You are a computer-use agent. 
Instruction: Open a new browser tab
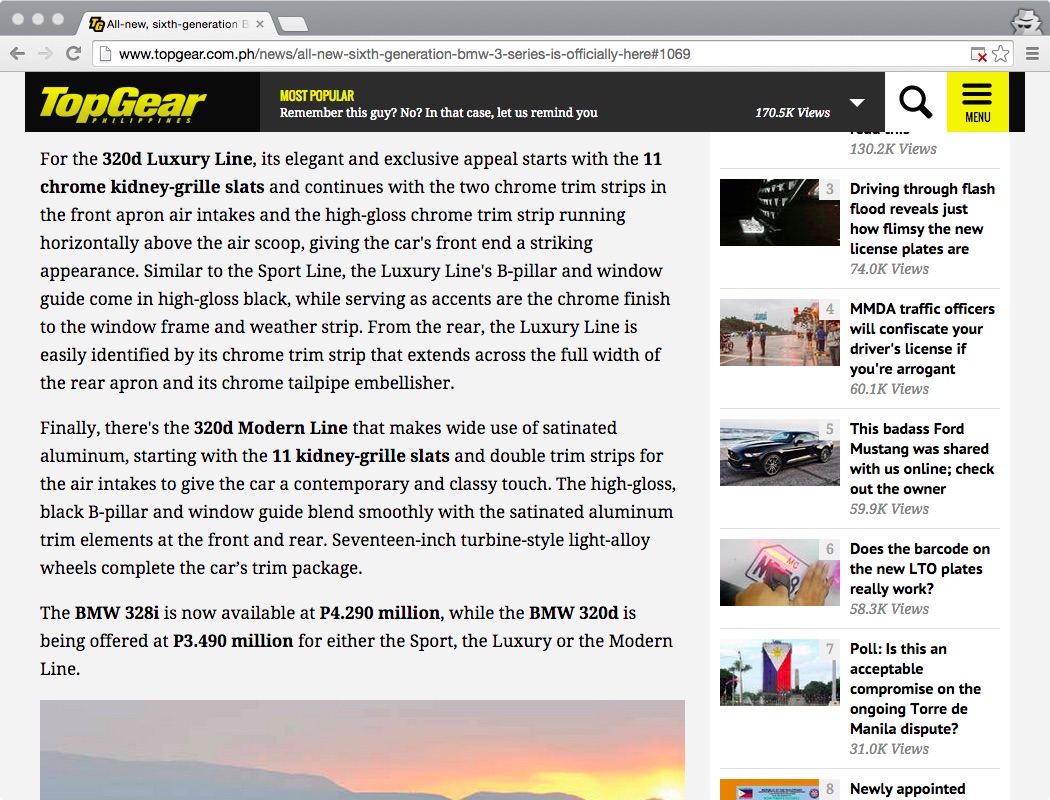pyautogui.click(x=293, y=25)
